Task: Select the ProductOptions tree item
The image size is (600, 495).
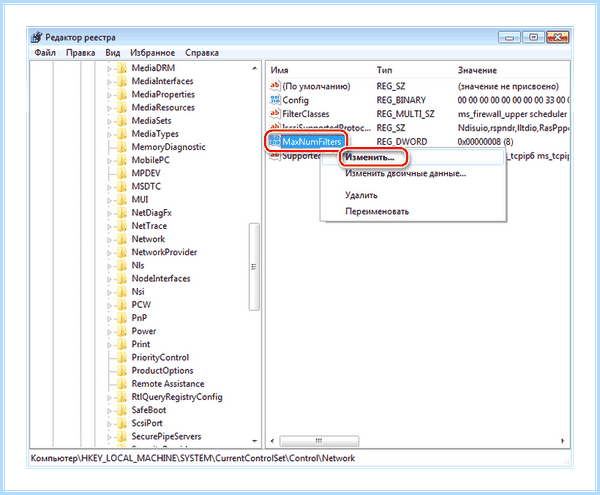Action: 162,371
